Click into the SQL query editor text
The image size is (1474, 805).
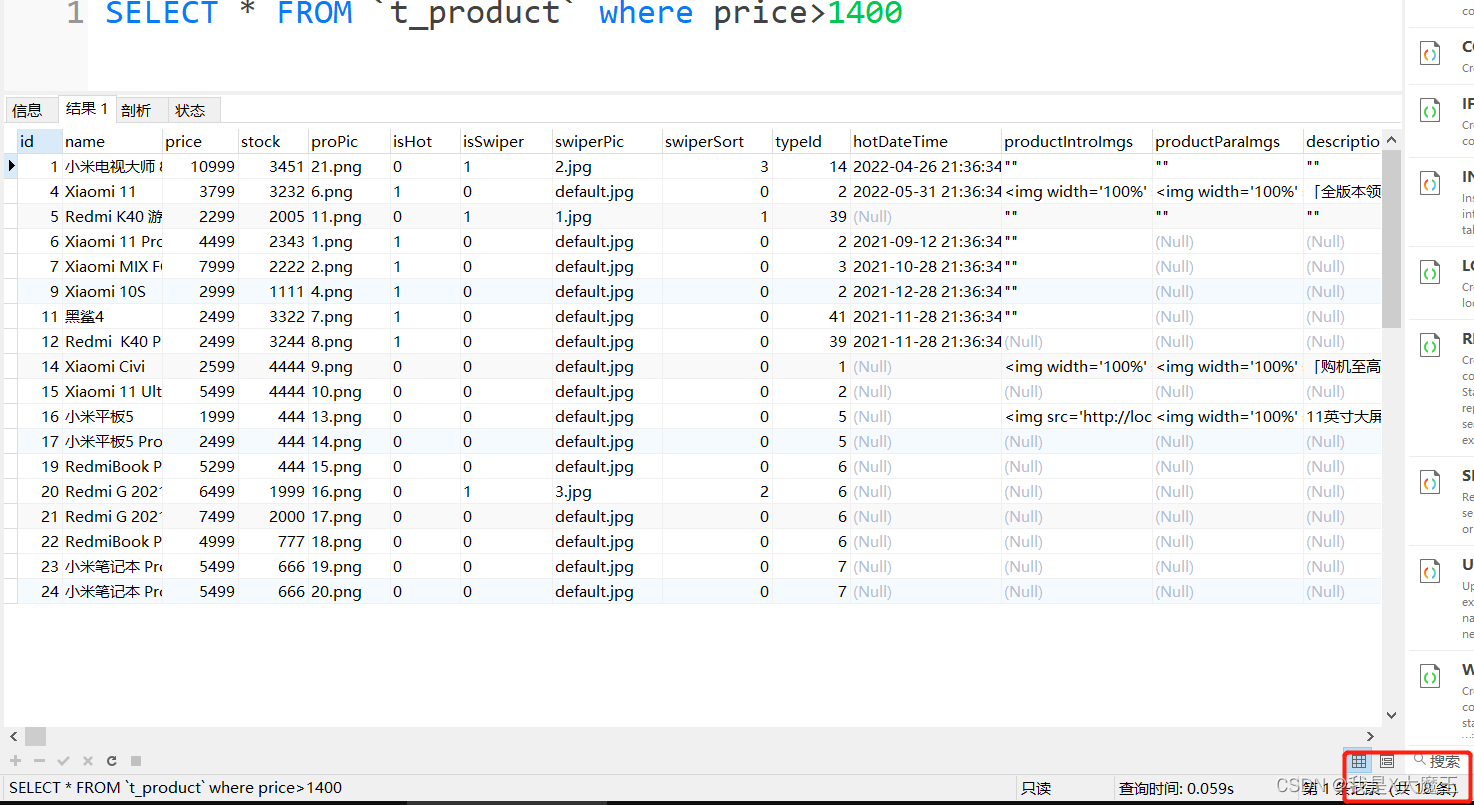tap(504, 14)
